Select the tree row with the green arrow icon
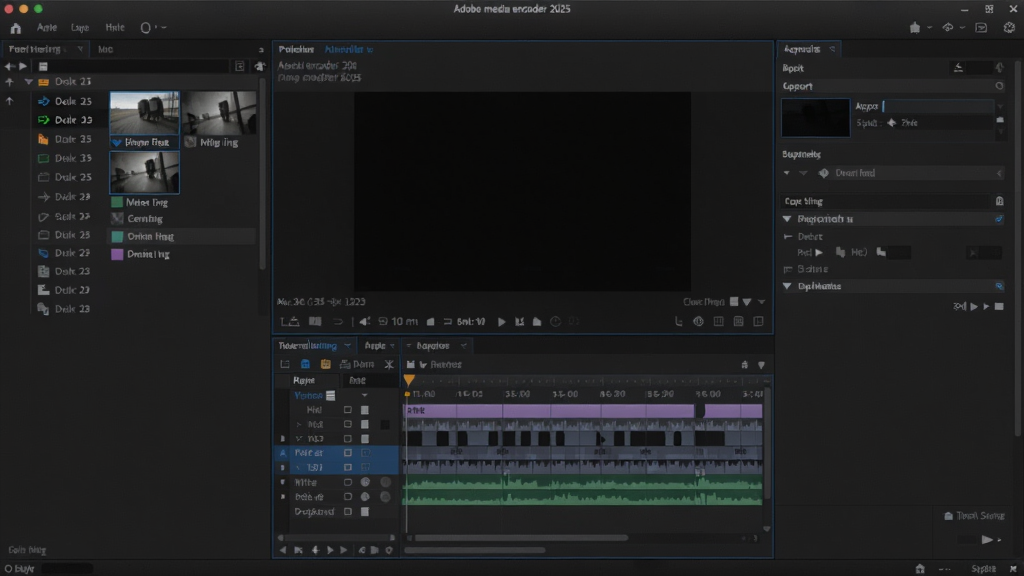Viewport: 1024px width, 576px height. (x=65, y=120)
